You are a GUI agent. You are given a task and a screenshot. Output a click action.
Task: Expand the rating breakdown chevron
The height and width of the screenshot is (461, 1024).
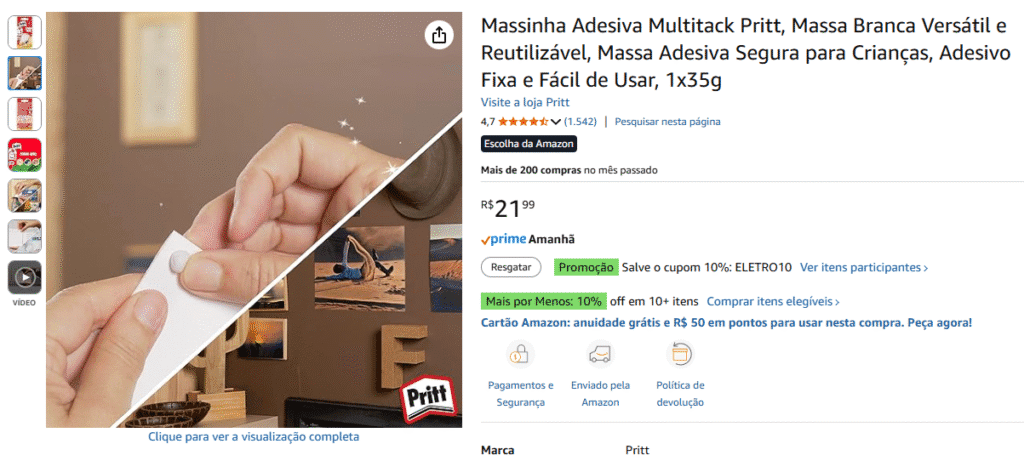click(x=556, y=121)
